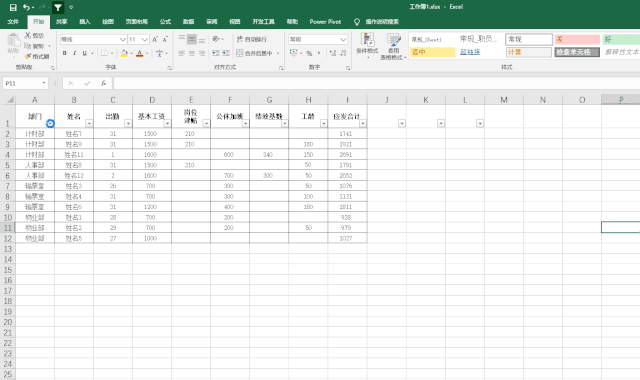
Task: Enable wrap text (自动换行)
Action: tap(252, 39)
